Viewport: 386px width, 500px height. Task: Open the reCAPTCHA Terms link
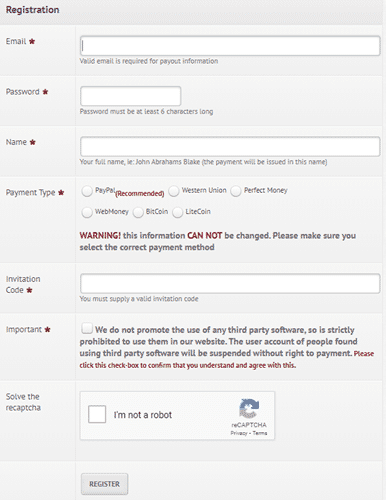coord(260,433)
